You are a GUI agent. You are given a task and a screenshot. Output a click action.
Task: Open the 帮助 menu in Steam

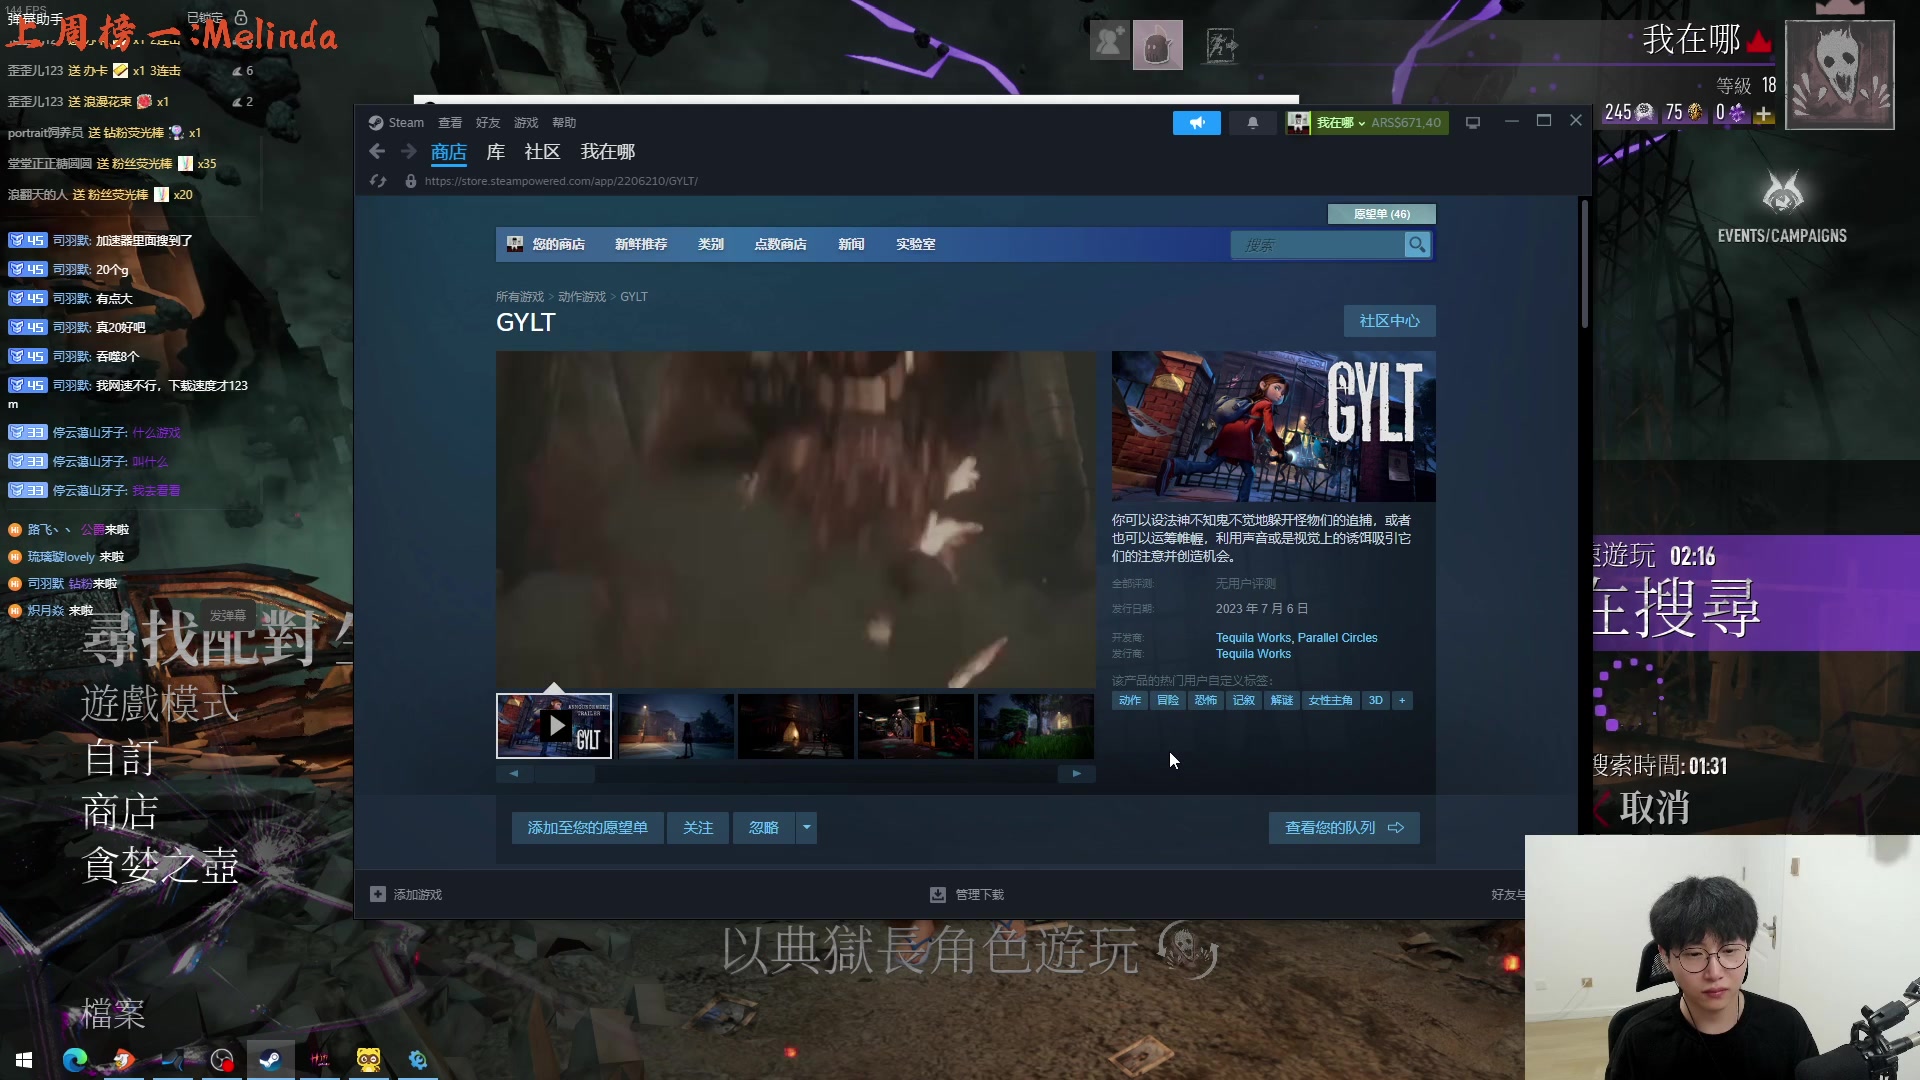point(564,123)
